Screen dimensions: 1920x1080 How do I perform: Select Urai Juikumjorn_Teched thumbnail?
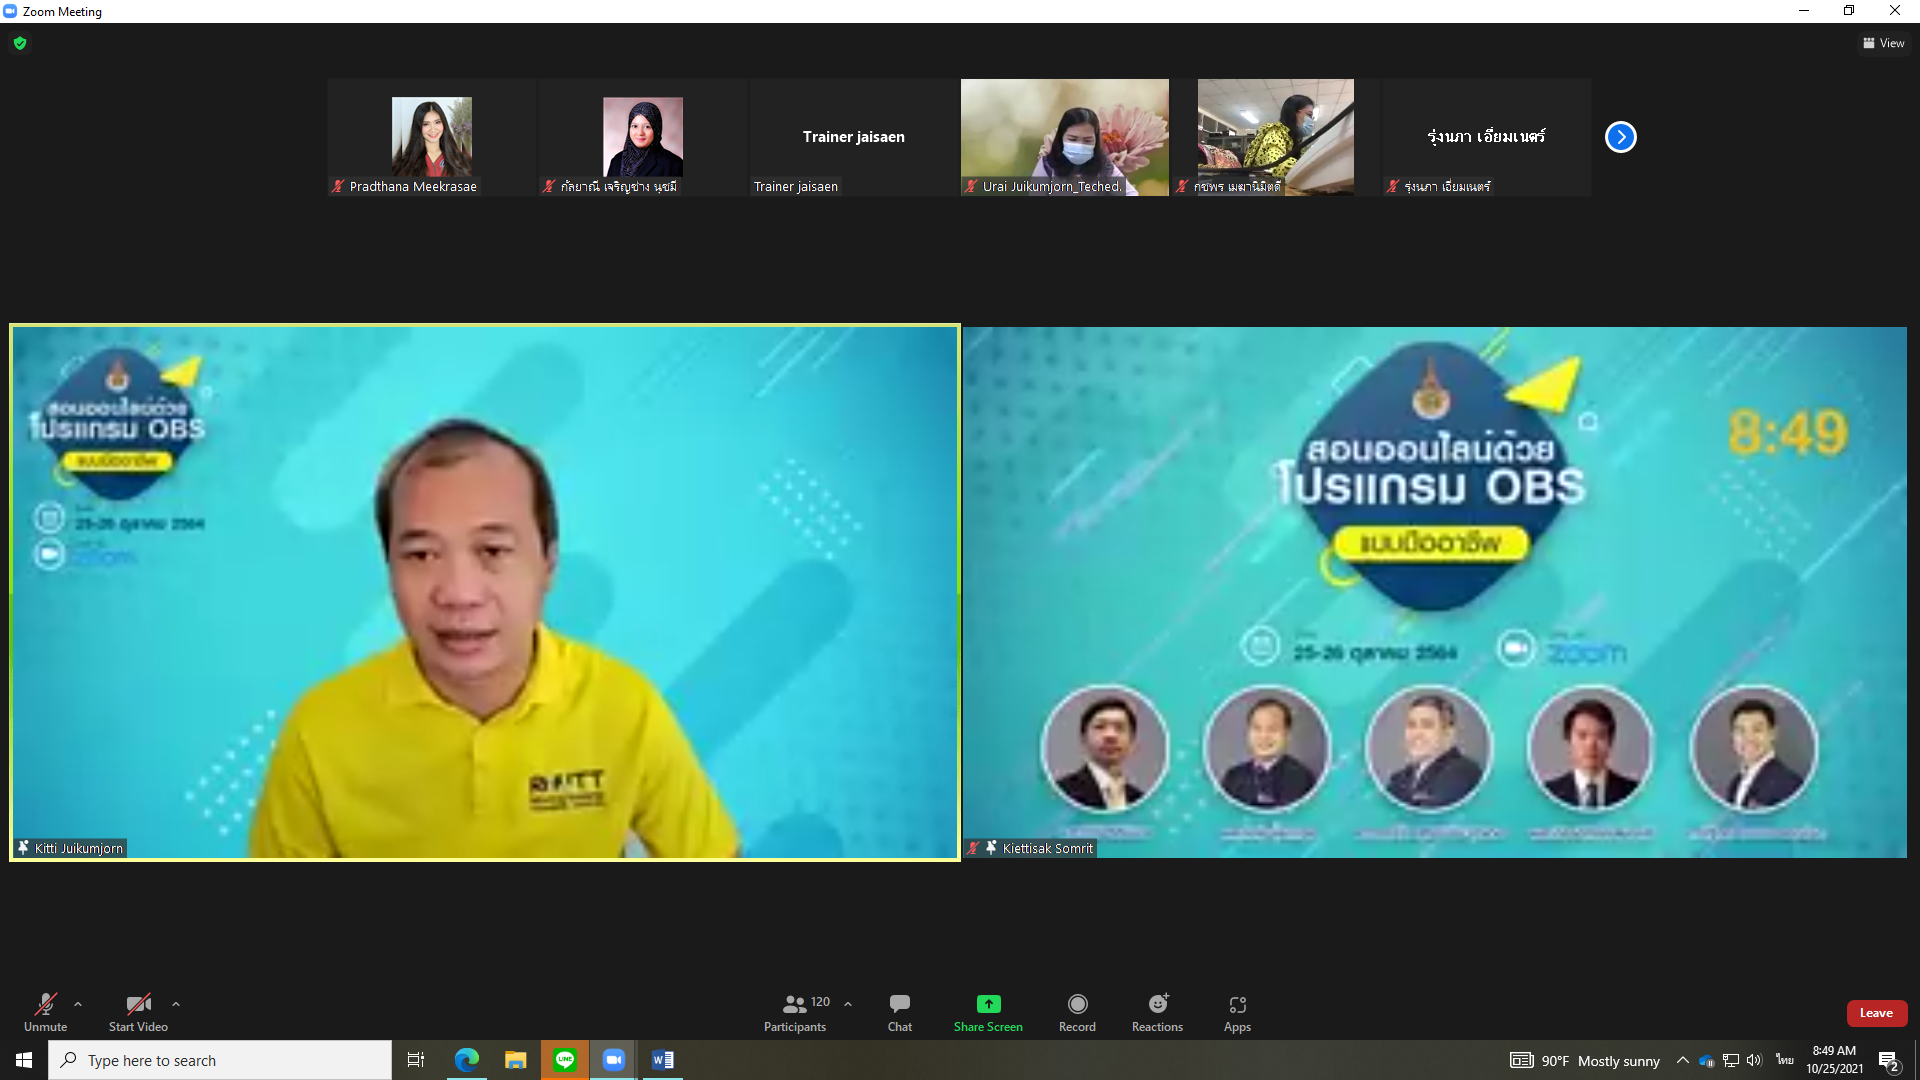[x=1065, y=137]
